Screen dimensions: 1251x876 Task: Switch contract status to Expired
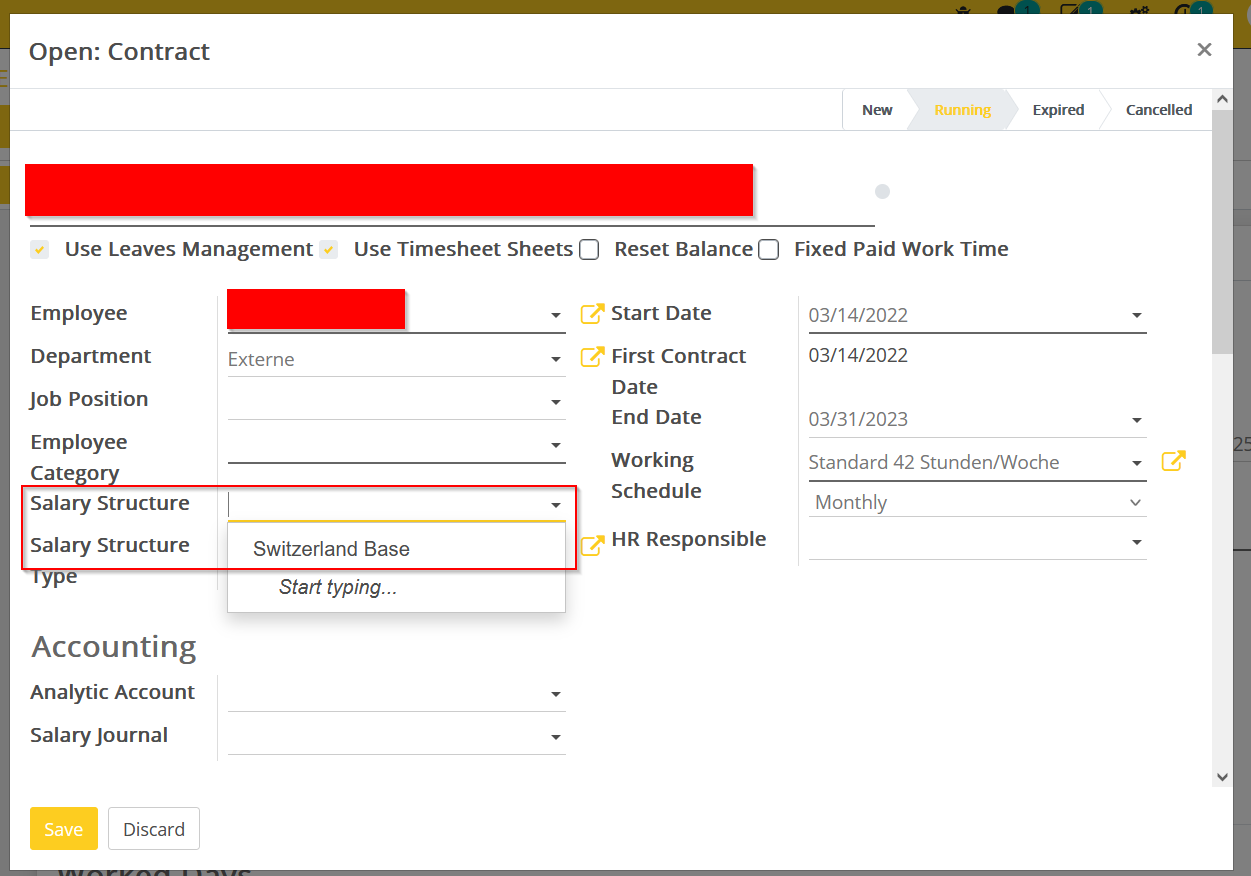click(1058, 110)
